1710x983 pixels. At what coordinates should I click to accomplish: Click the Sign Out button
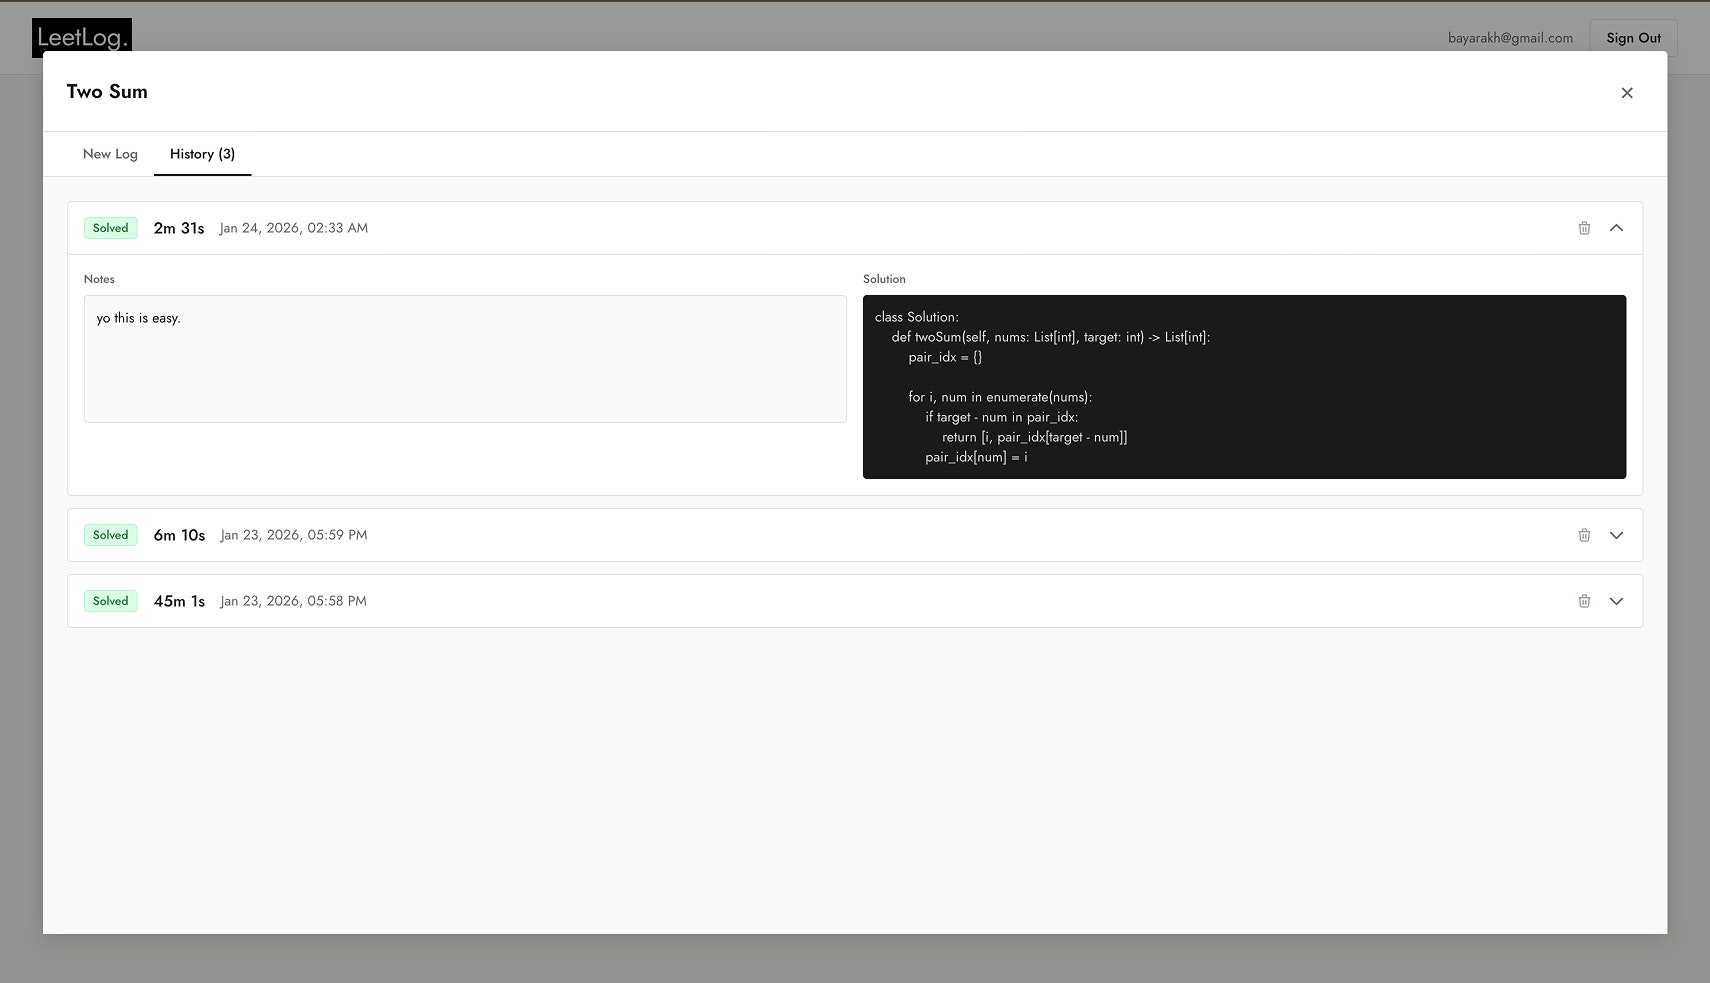pyautogui.click(x=1632, y=38)
